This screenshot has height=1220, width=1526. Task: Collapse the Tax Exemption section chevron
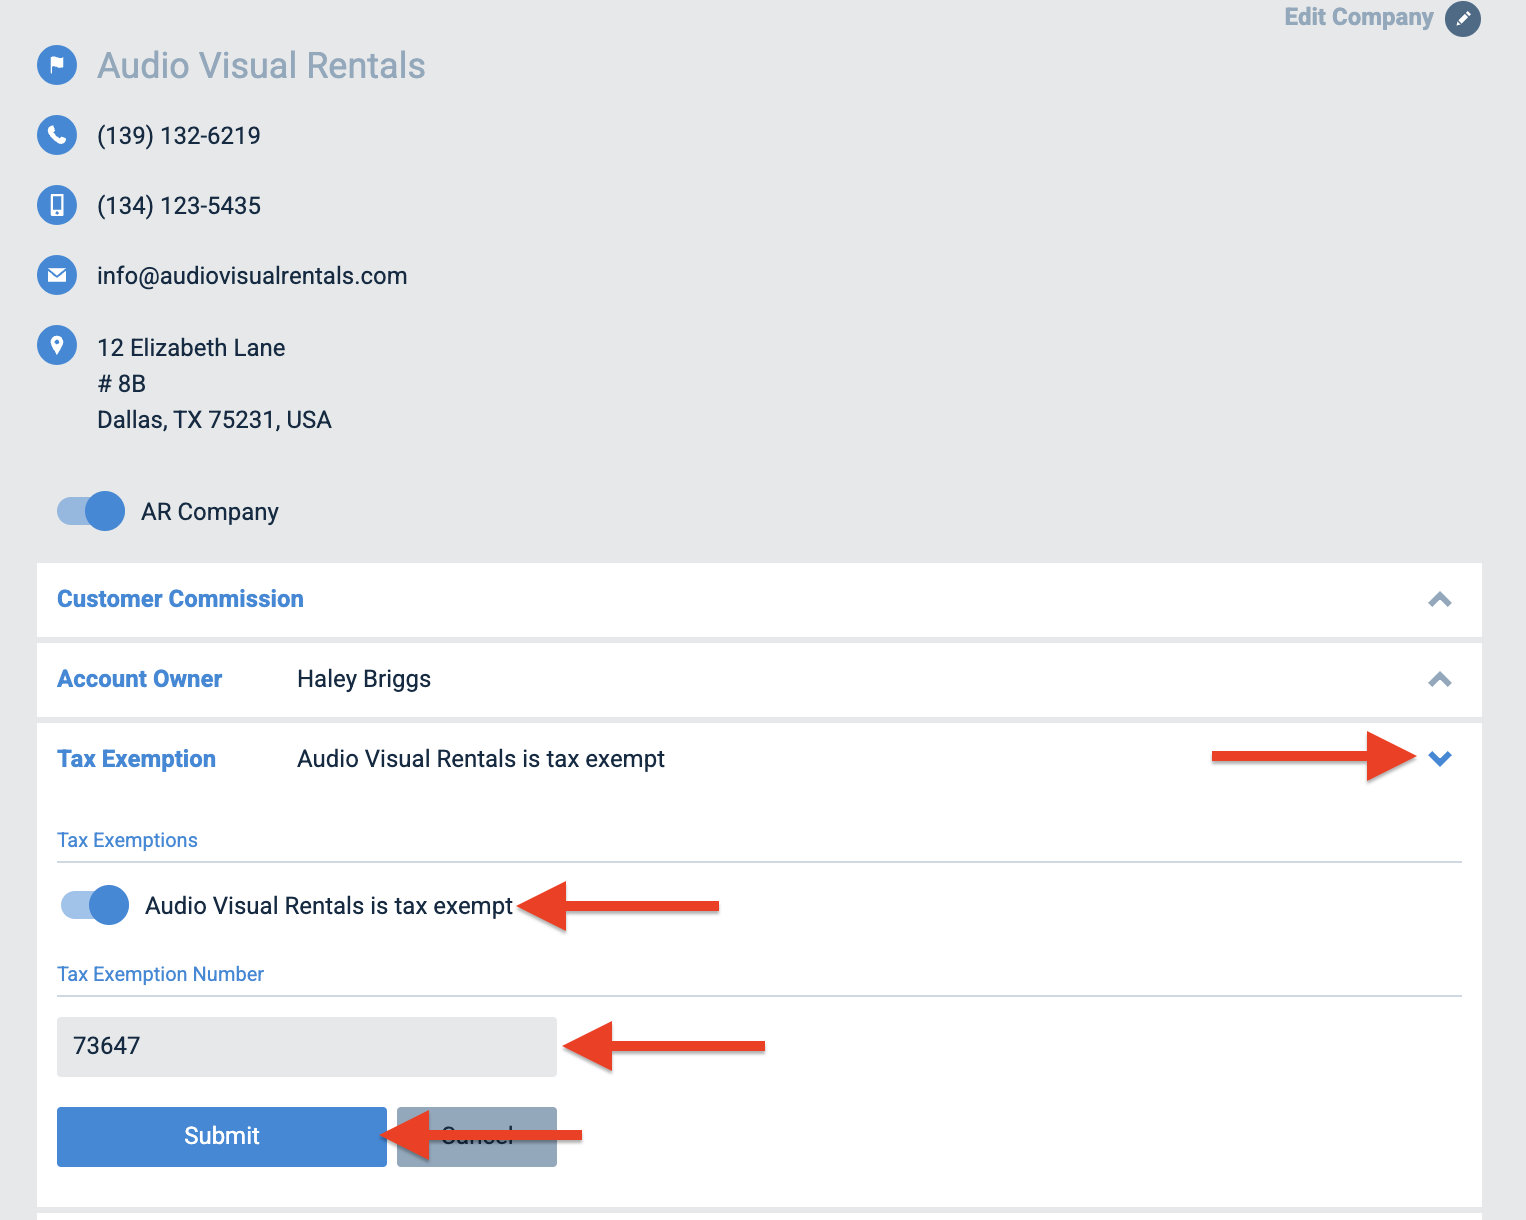(1440, 759)
